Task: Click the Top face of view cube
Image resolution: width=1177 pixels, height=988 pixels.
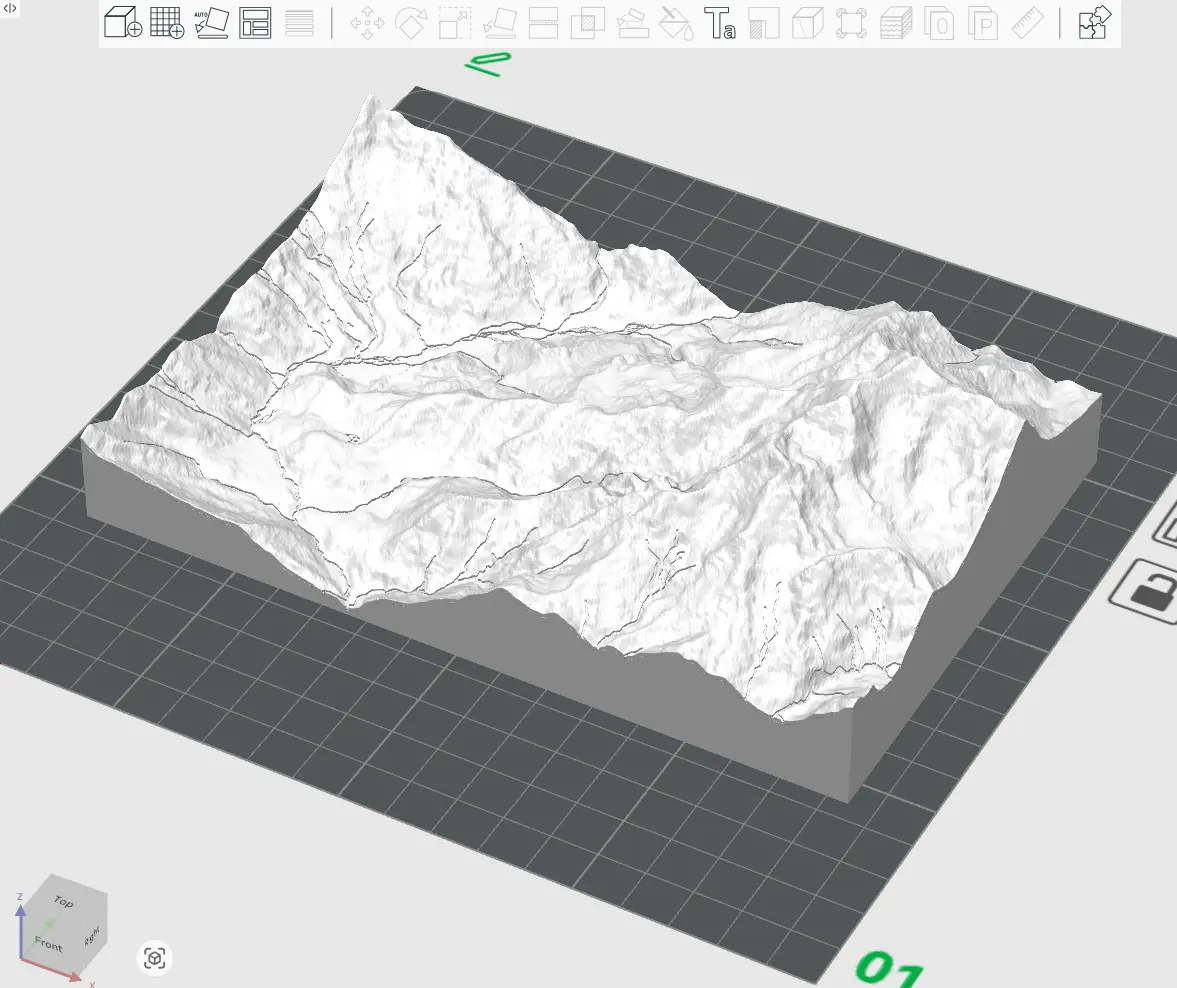Action: pyautogui.click(x=65, y=901)
